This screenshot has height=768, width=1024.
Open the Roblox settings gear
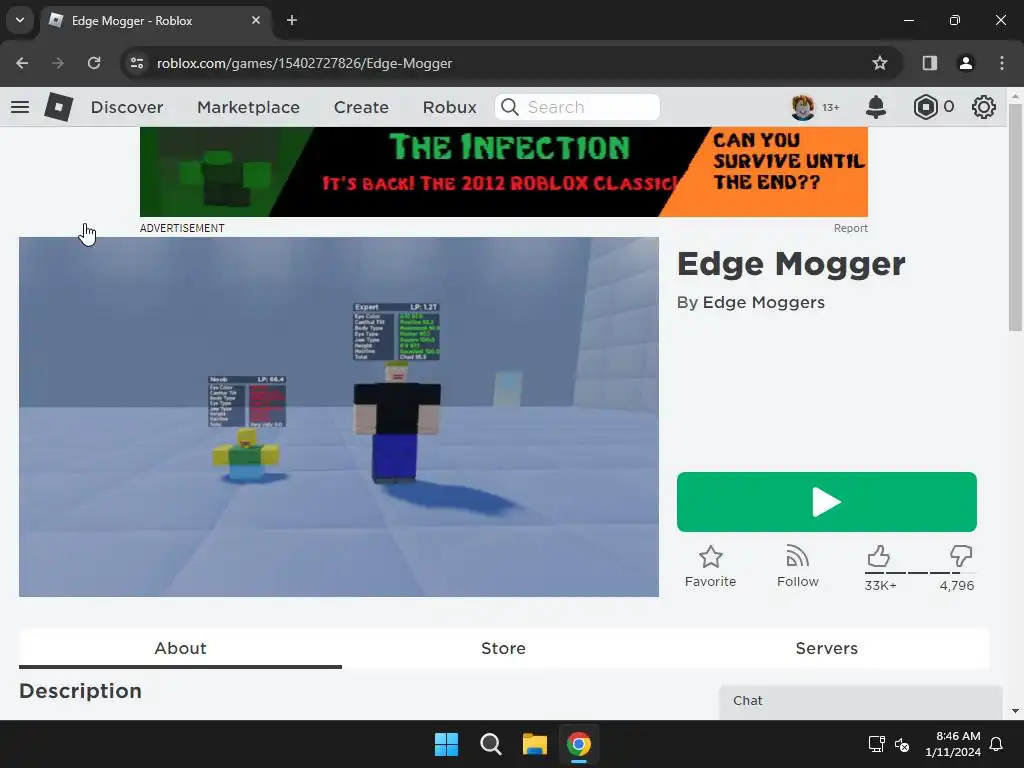coord(983,106)
